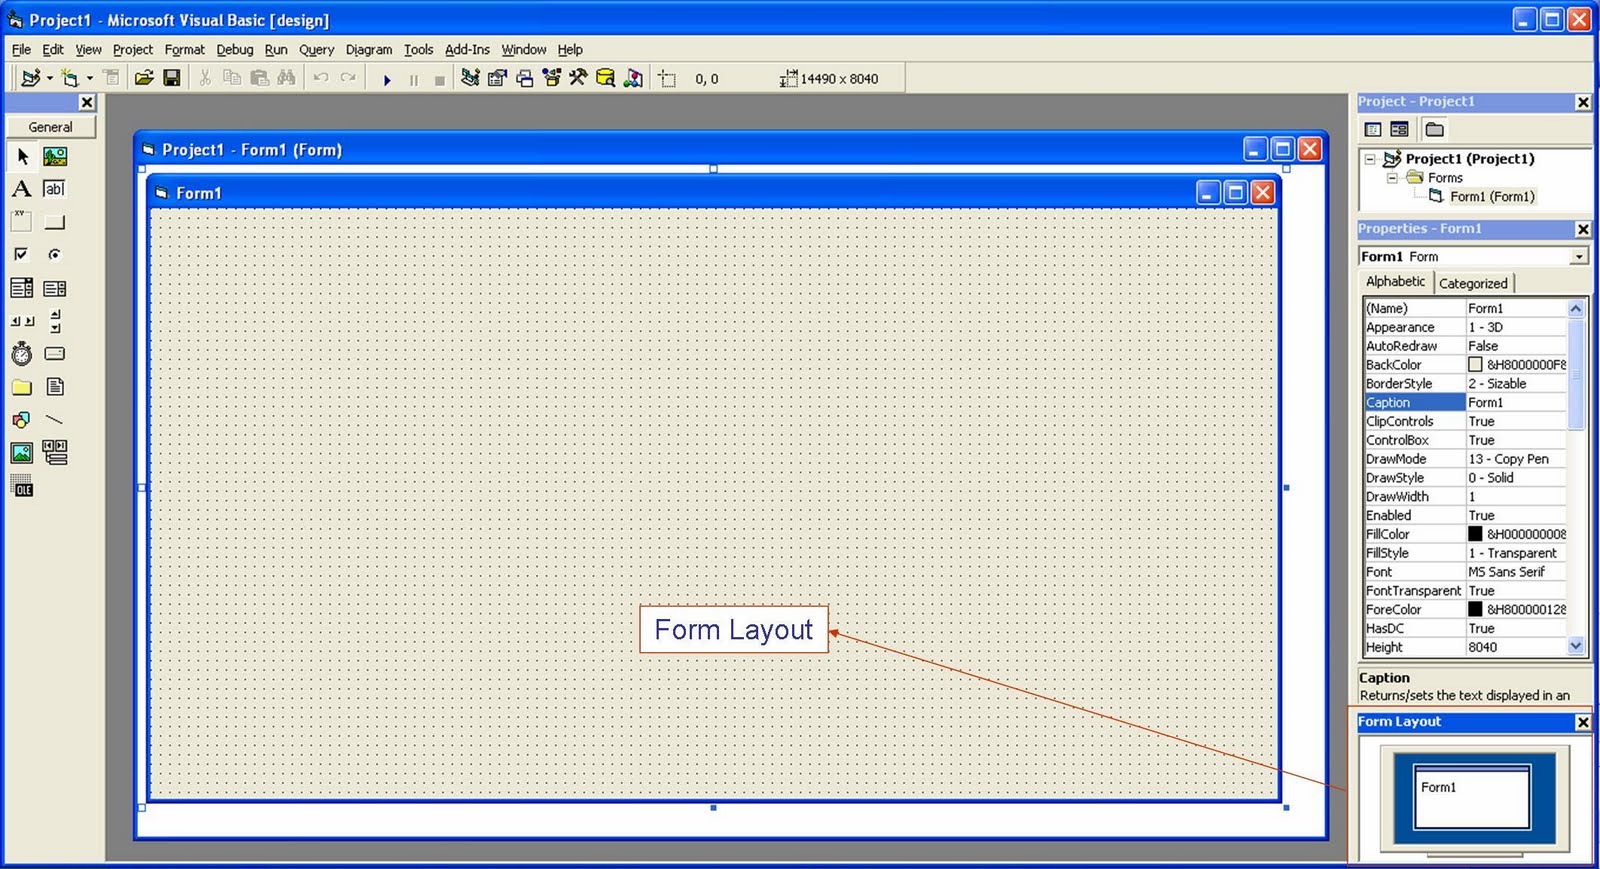The height and width of the screenshot is (869, 1600).
Task: Open the Add-Ins menu
Action: (x=467, y=49)
